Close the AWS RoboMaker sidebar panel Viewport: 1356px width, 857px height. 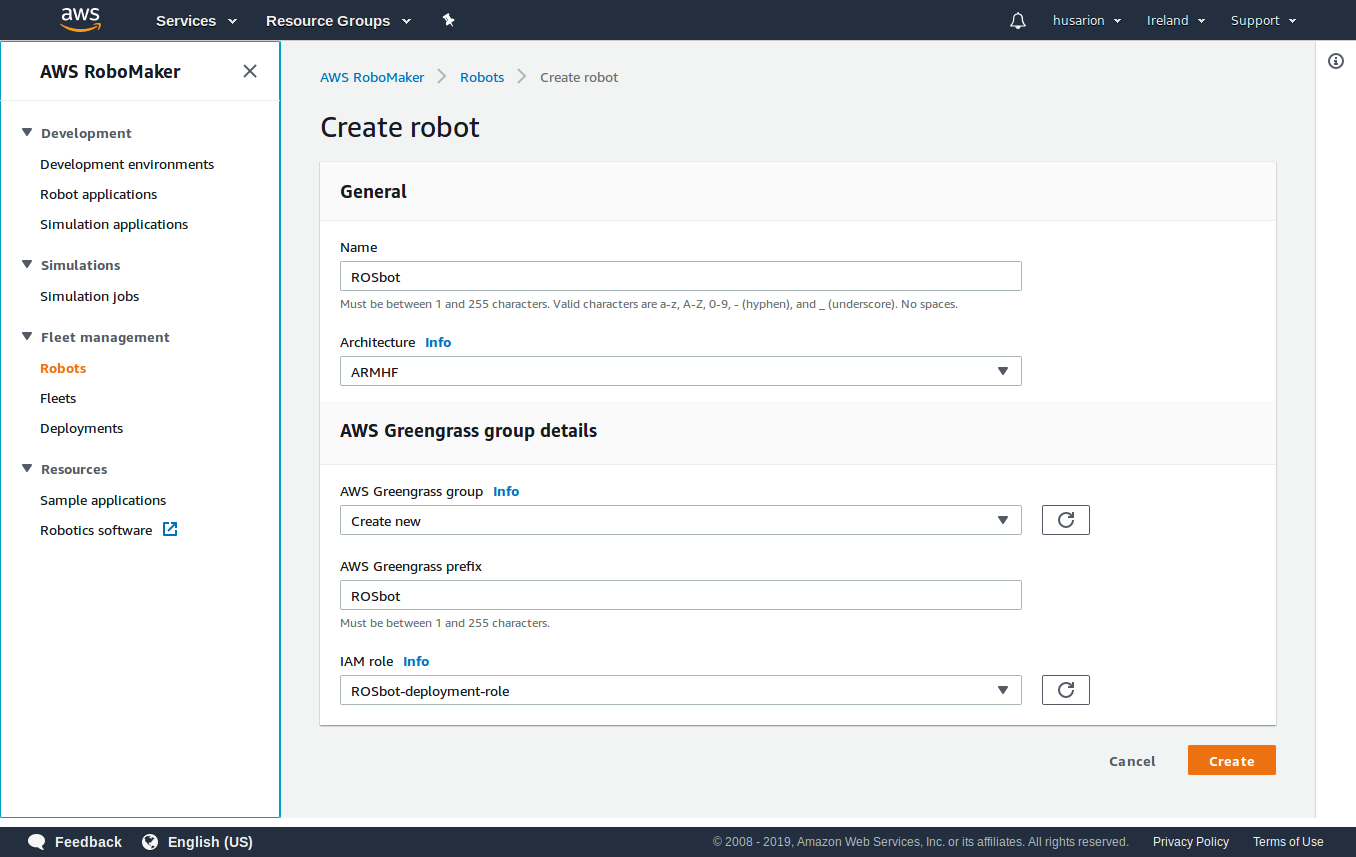point(250,71)
